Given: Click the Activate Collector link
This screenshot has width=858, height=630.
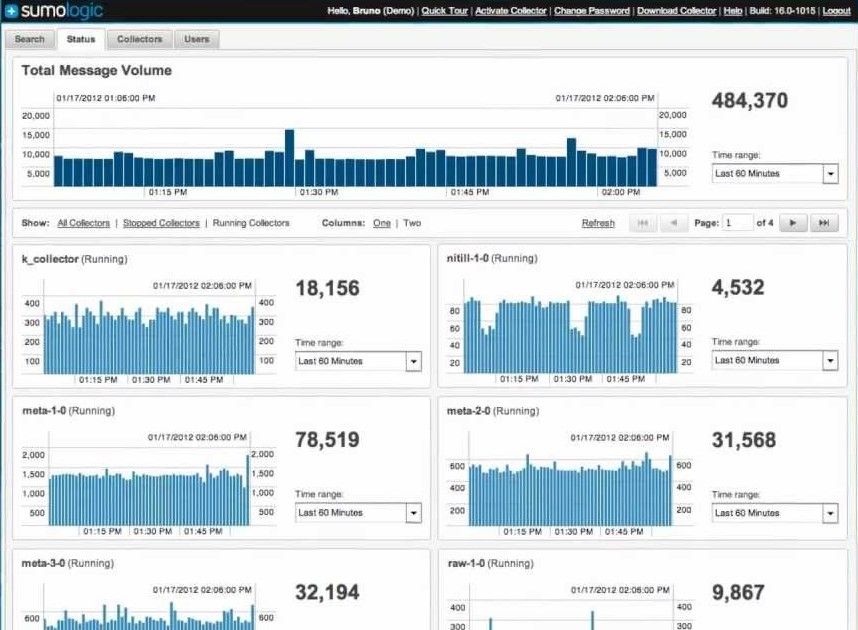Looking at the screenshot, I should [511, 10].
